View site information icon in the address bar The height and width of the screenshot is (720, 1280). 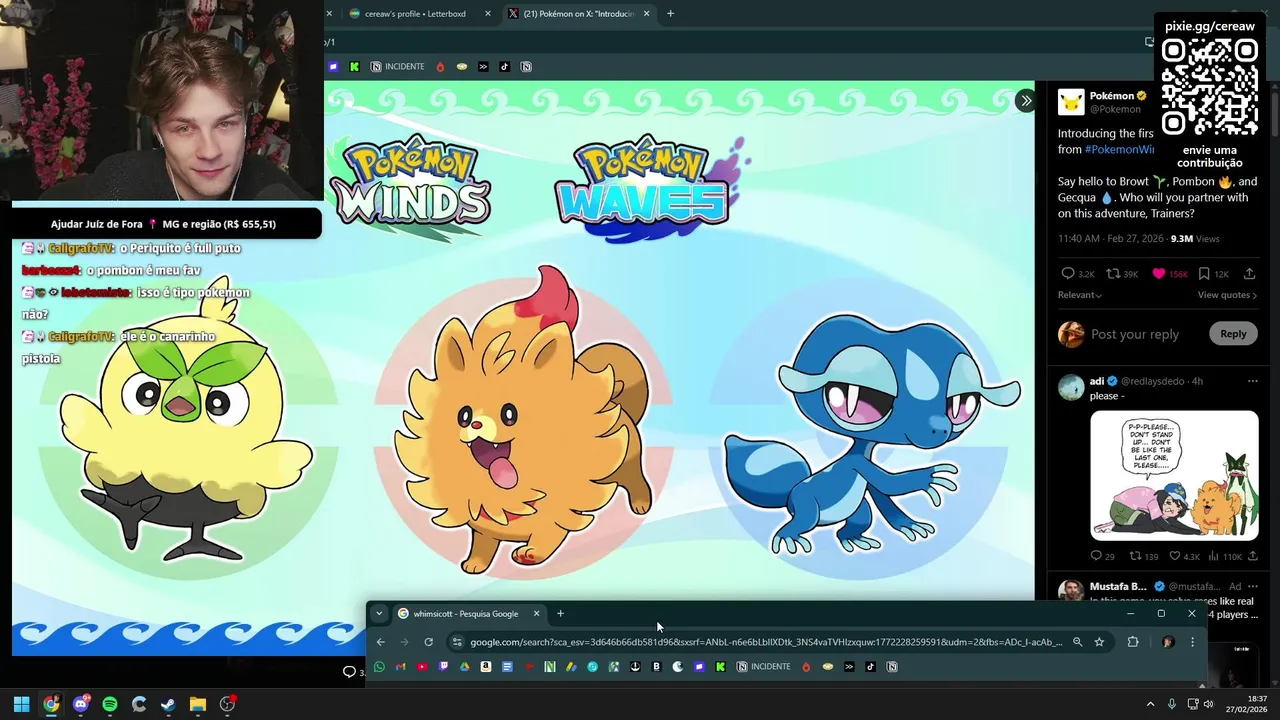pos(457,642)
